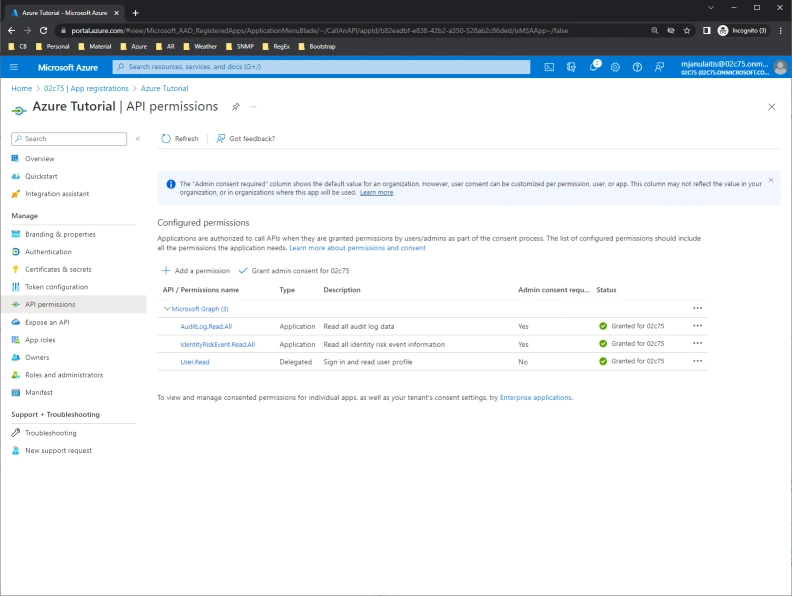Screen dimensions: 792x596
Task: Focus the global Search resources box
Action: [x=321, y=67]
